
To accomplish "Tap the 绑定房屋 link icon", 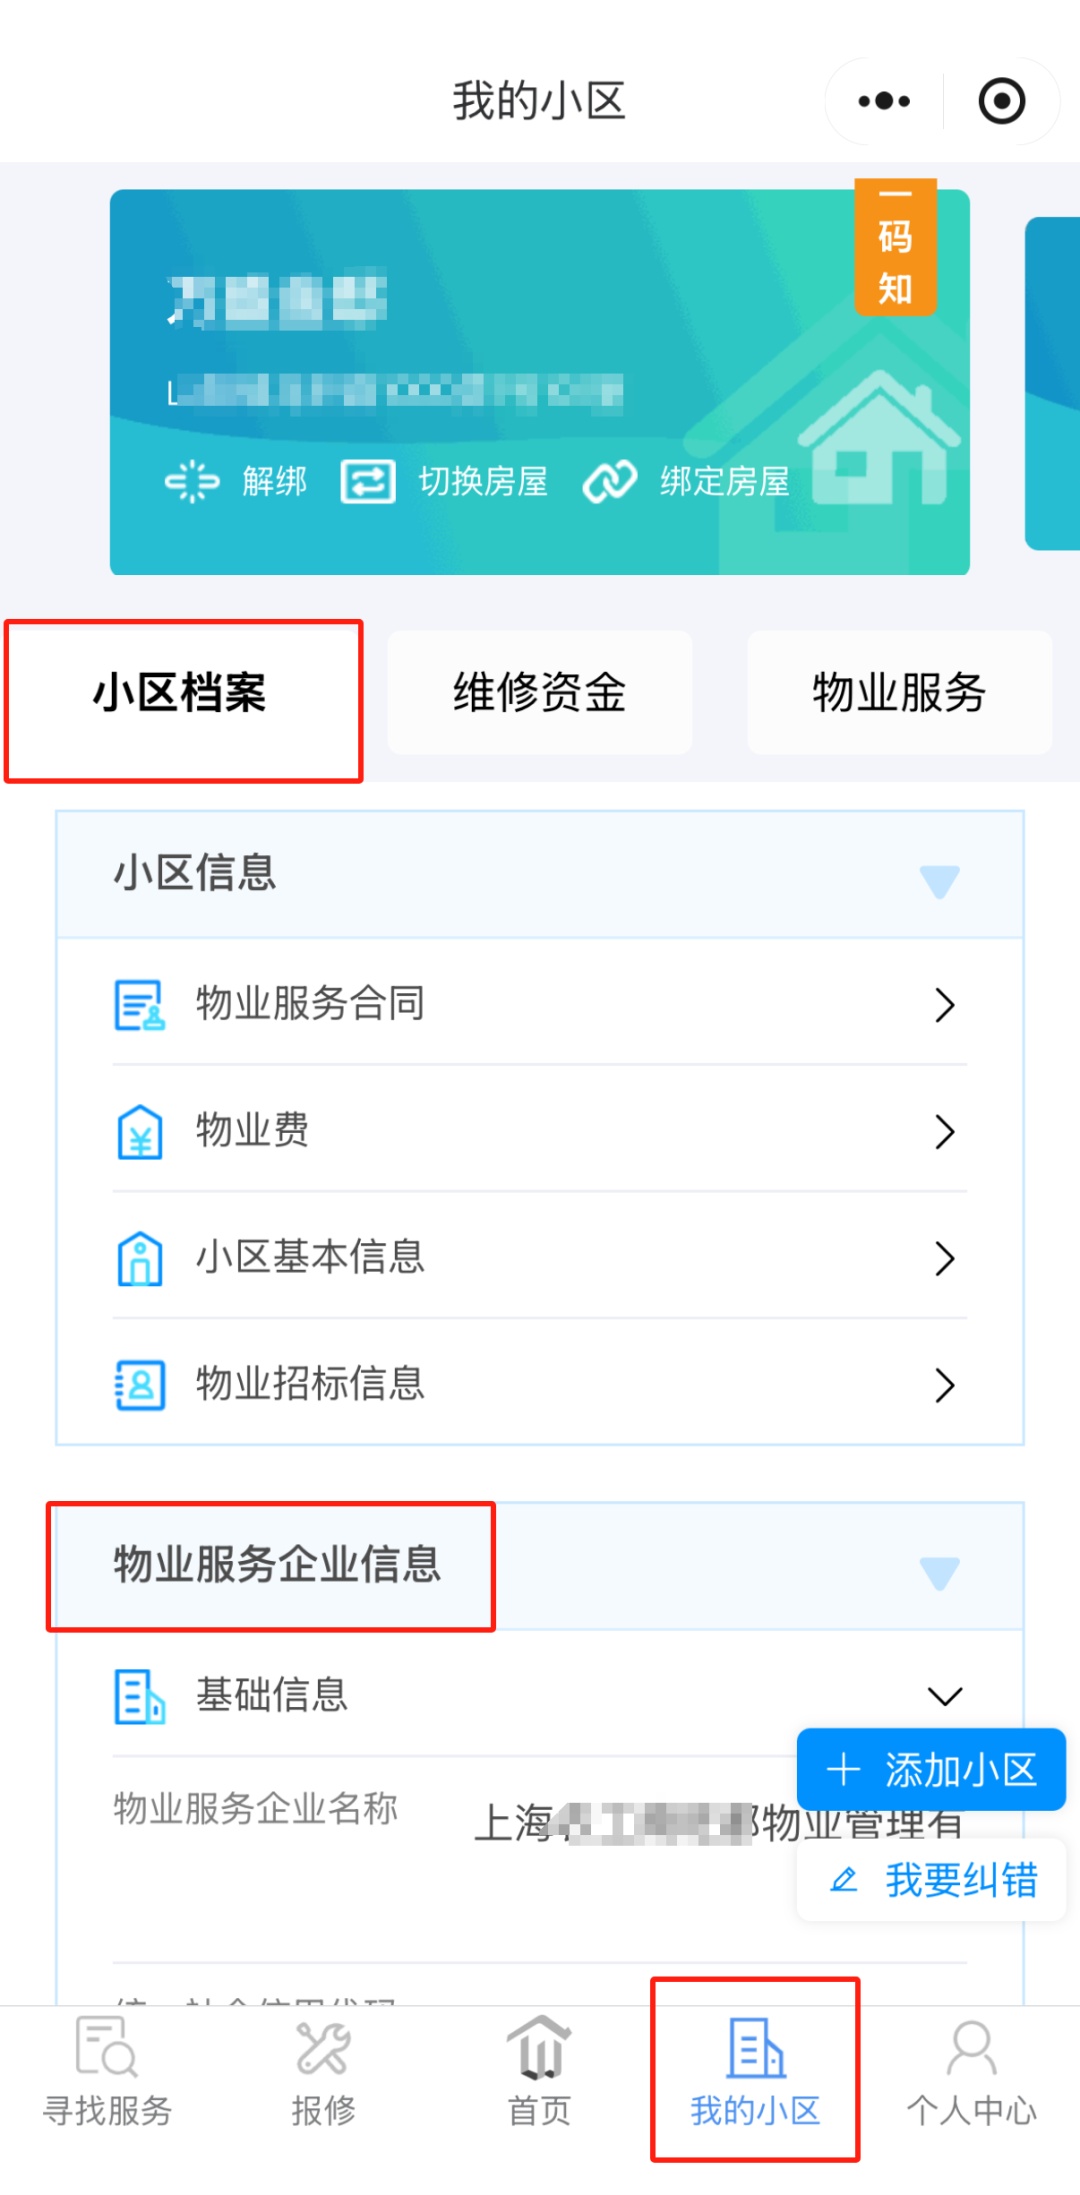I will (610, 482).
